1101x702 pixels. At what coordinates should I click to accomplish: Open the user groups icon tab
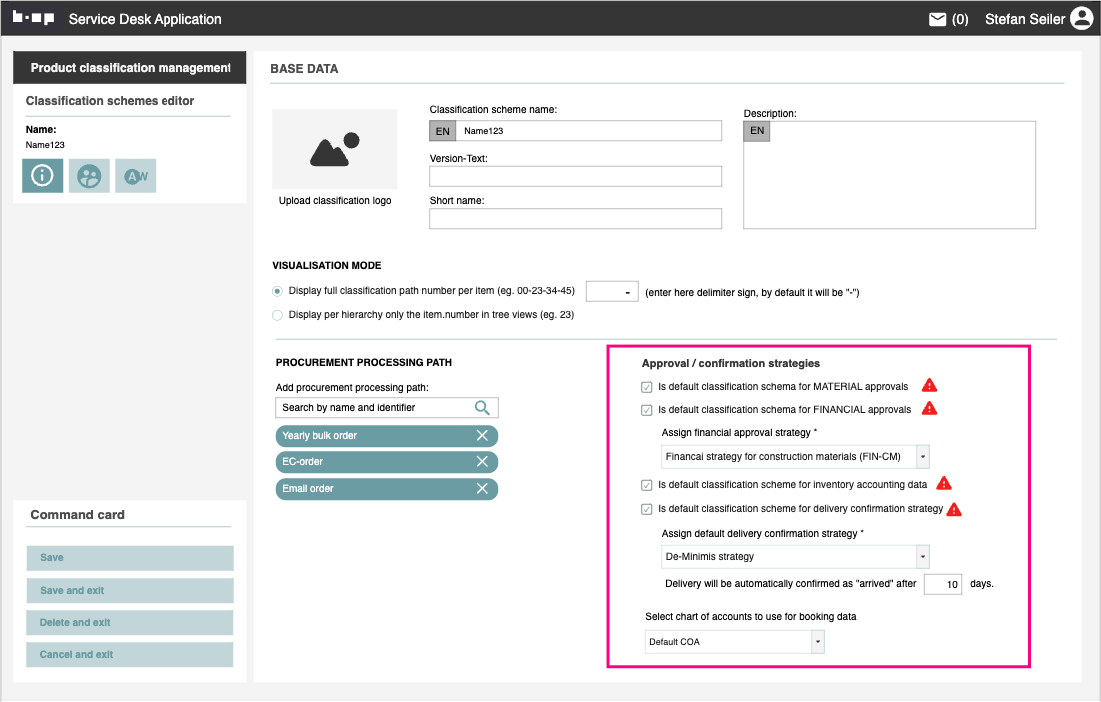coord(89,176)
